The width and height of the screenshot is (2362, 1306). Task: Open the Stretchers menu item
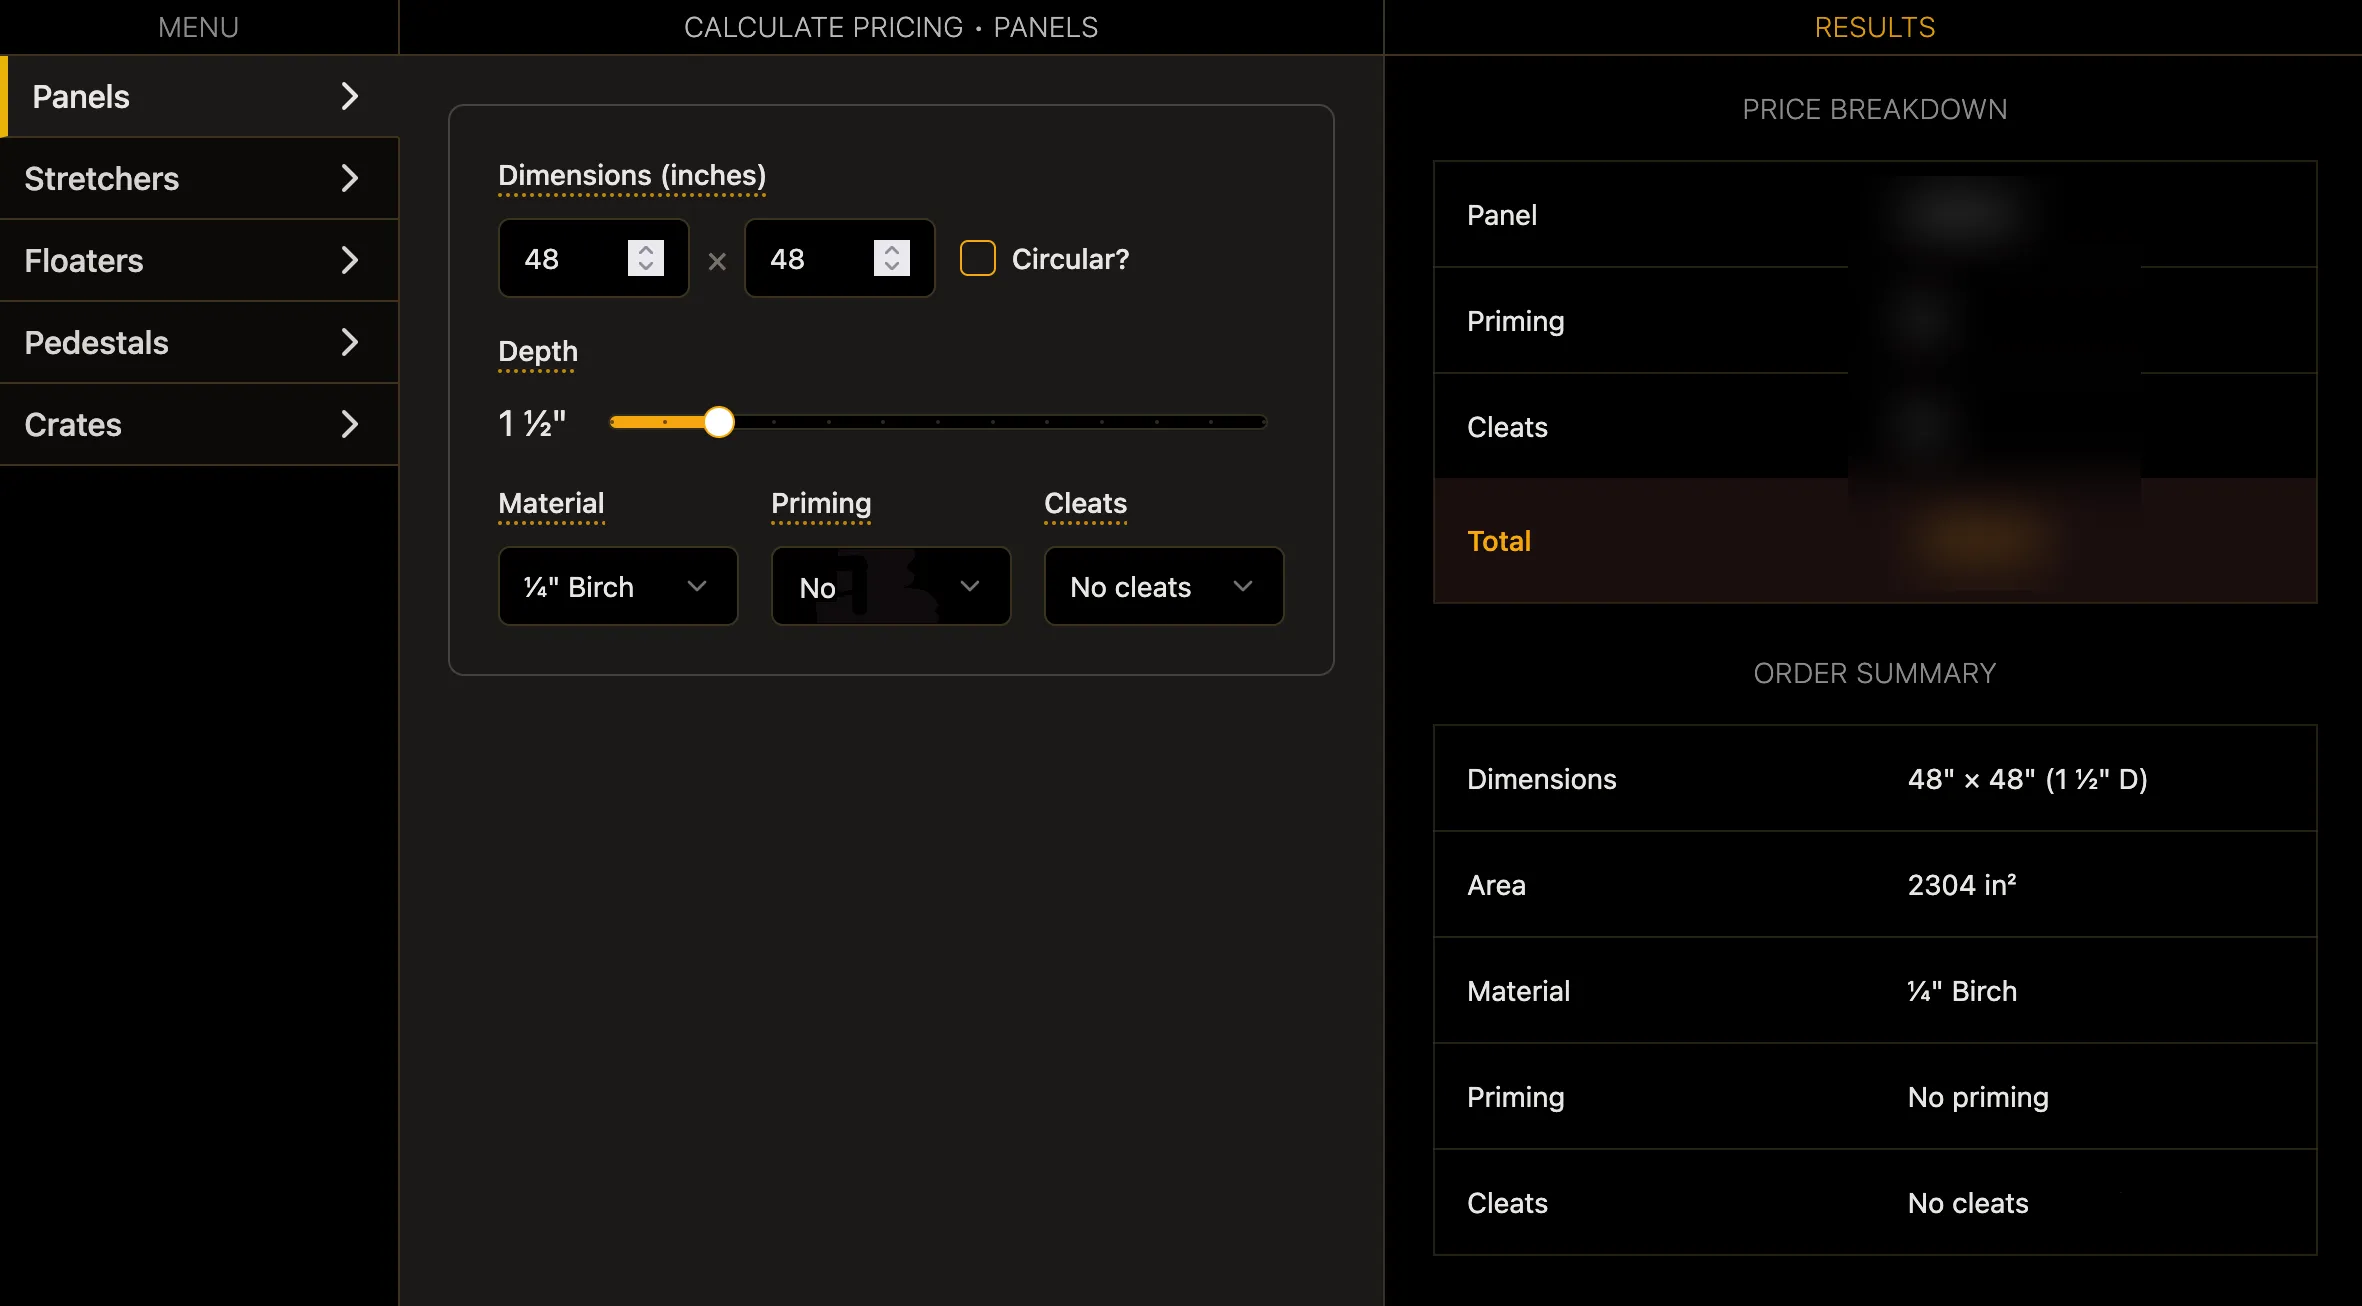point(199,178)
